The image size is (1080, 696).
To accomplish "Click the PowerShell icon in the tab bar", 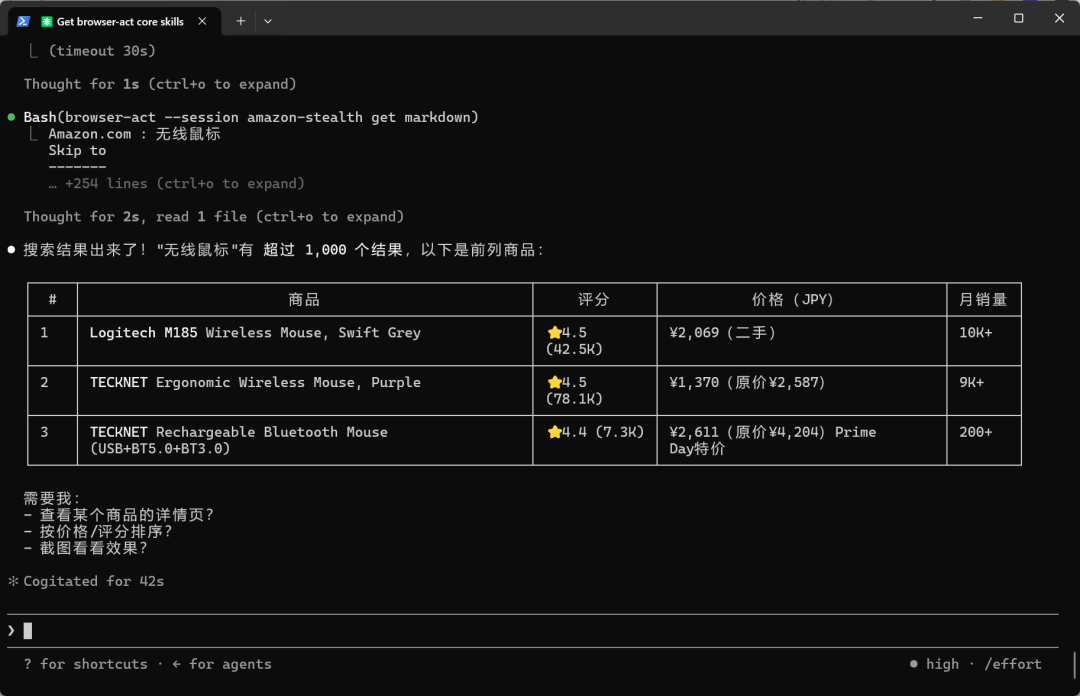I will click(x=23, y=21).
